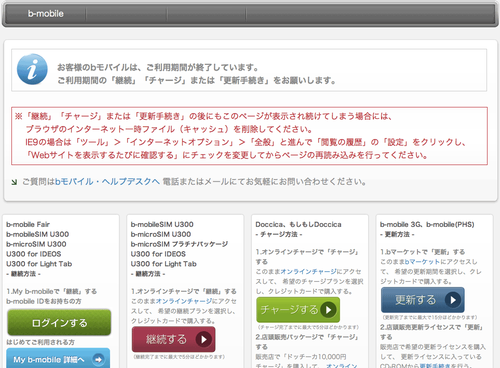Click b-mobile IDをお持ちの方 text

click(x=44, y=301)
